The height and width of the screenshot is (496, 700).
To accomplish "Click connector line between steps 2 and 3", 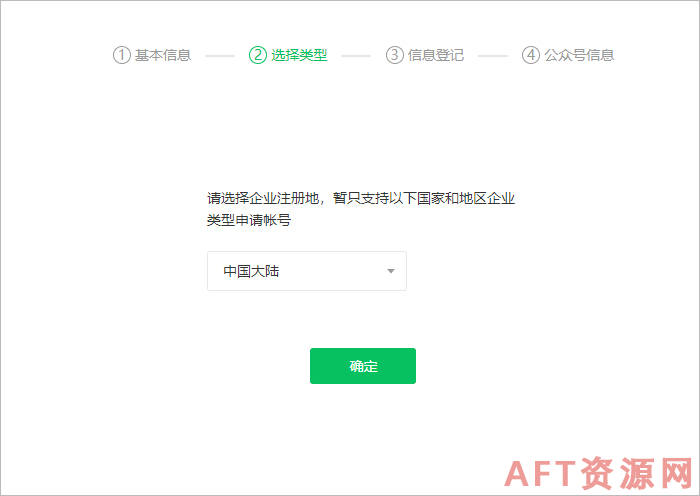I will [x=356, y=56].
